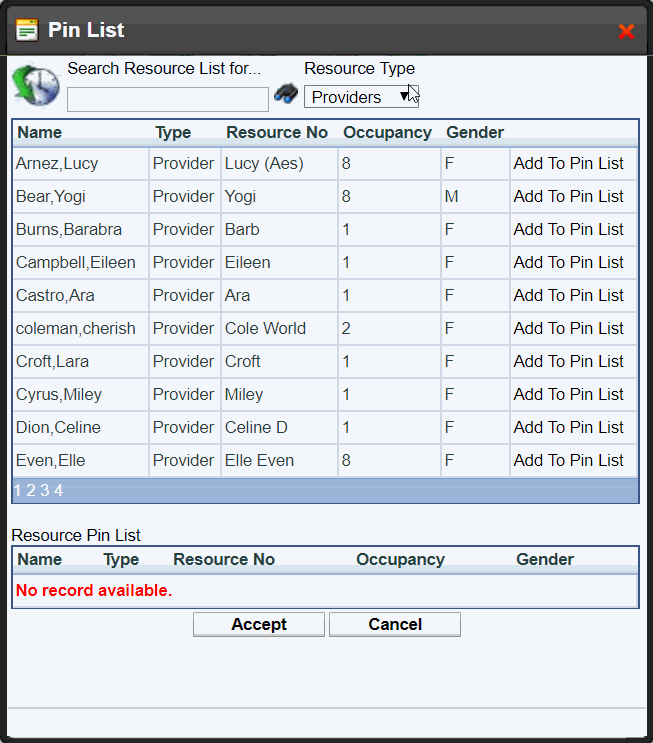The height and width of the screenshot is (743, 653).
Task: Click the Accept button
Action: [x=259, y=625]
